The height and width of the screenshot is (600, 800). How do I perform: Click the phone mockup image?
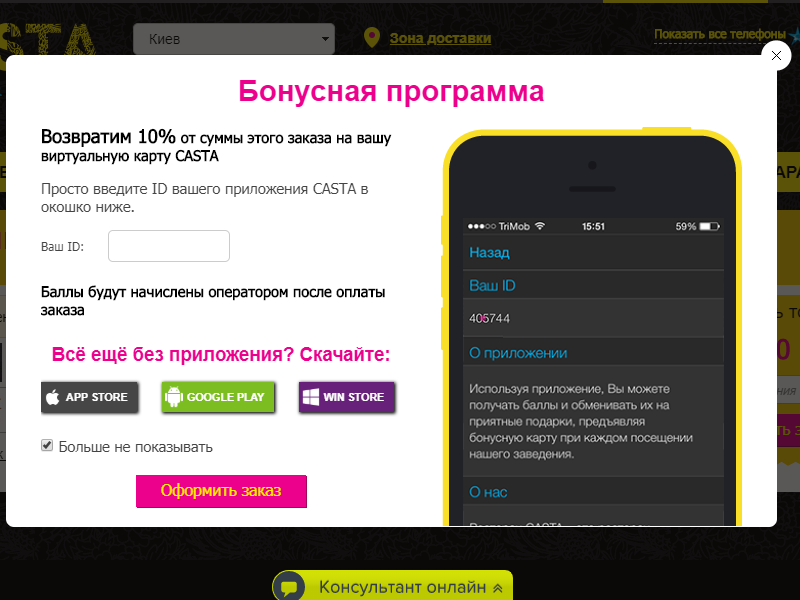[592, 327]
